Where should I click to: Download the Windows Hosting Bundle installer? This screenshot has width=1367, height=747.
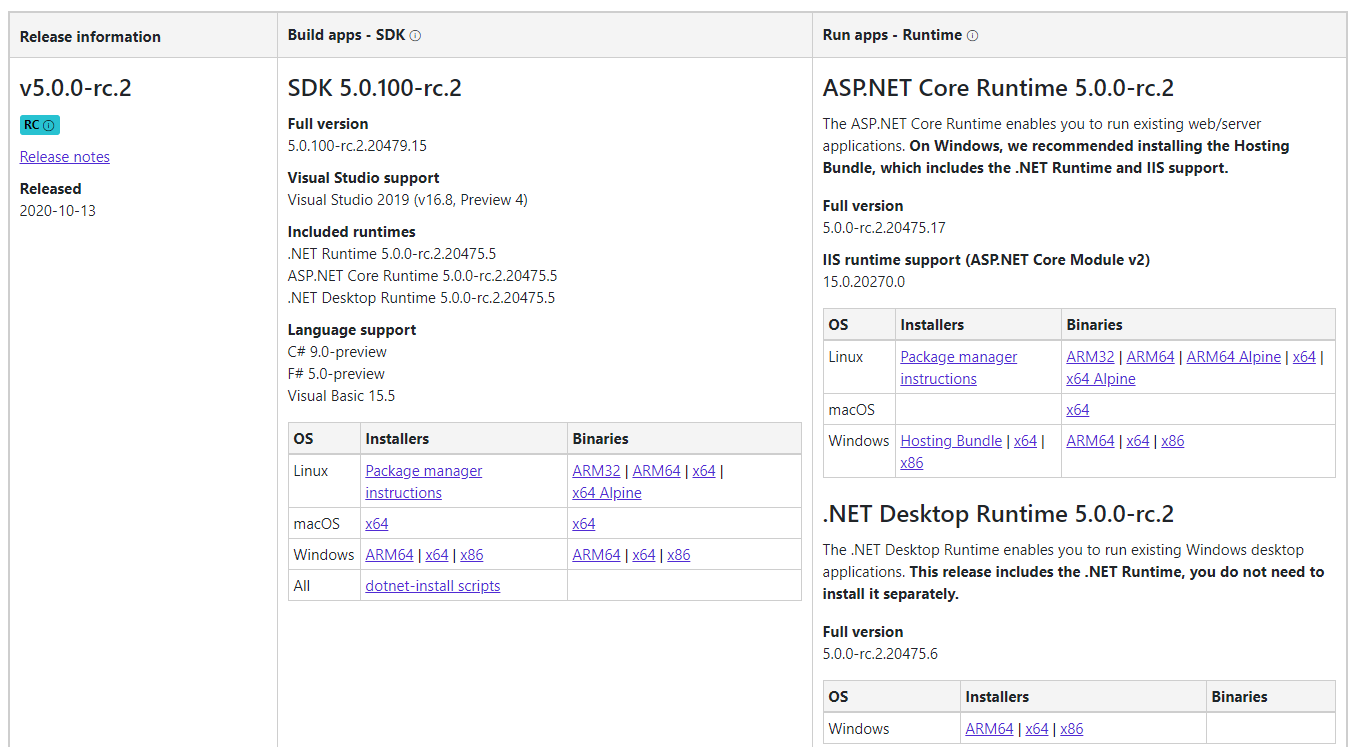click(x=951, y=440)
